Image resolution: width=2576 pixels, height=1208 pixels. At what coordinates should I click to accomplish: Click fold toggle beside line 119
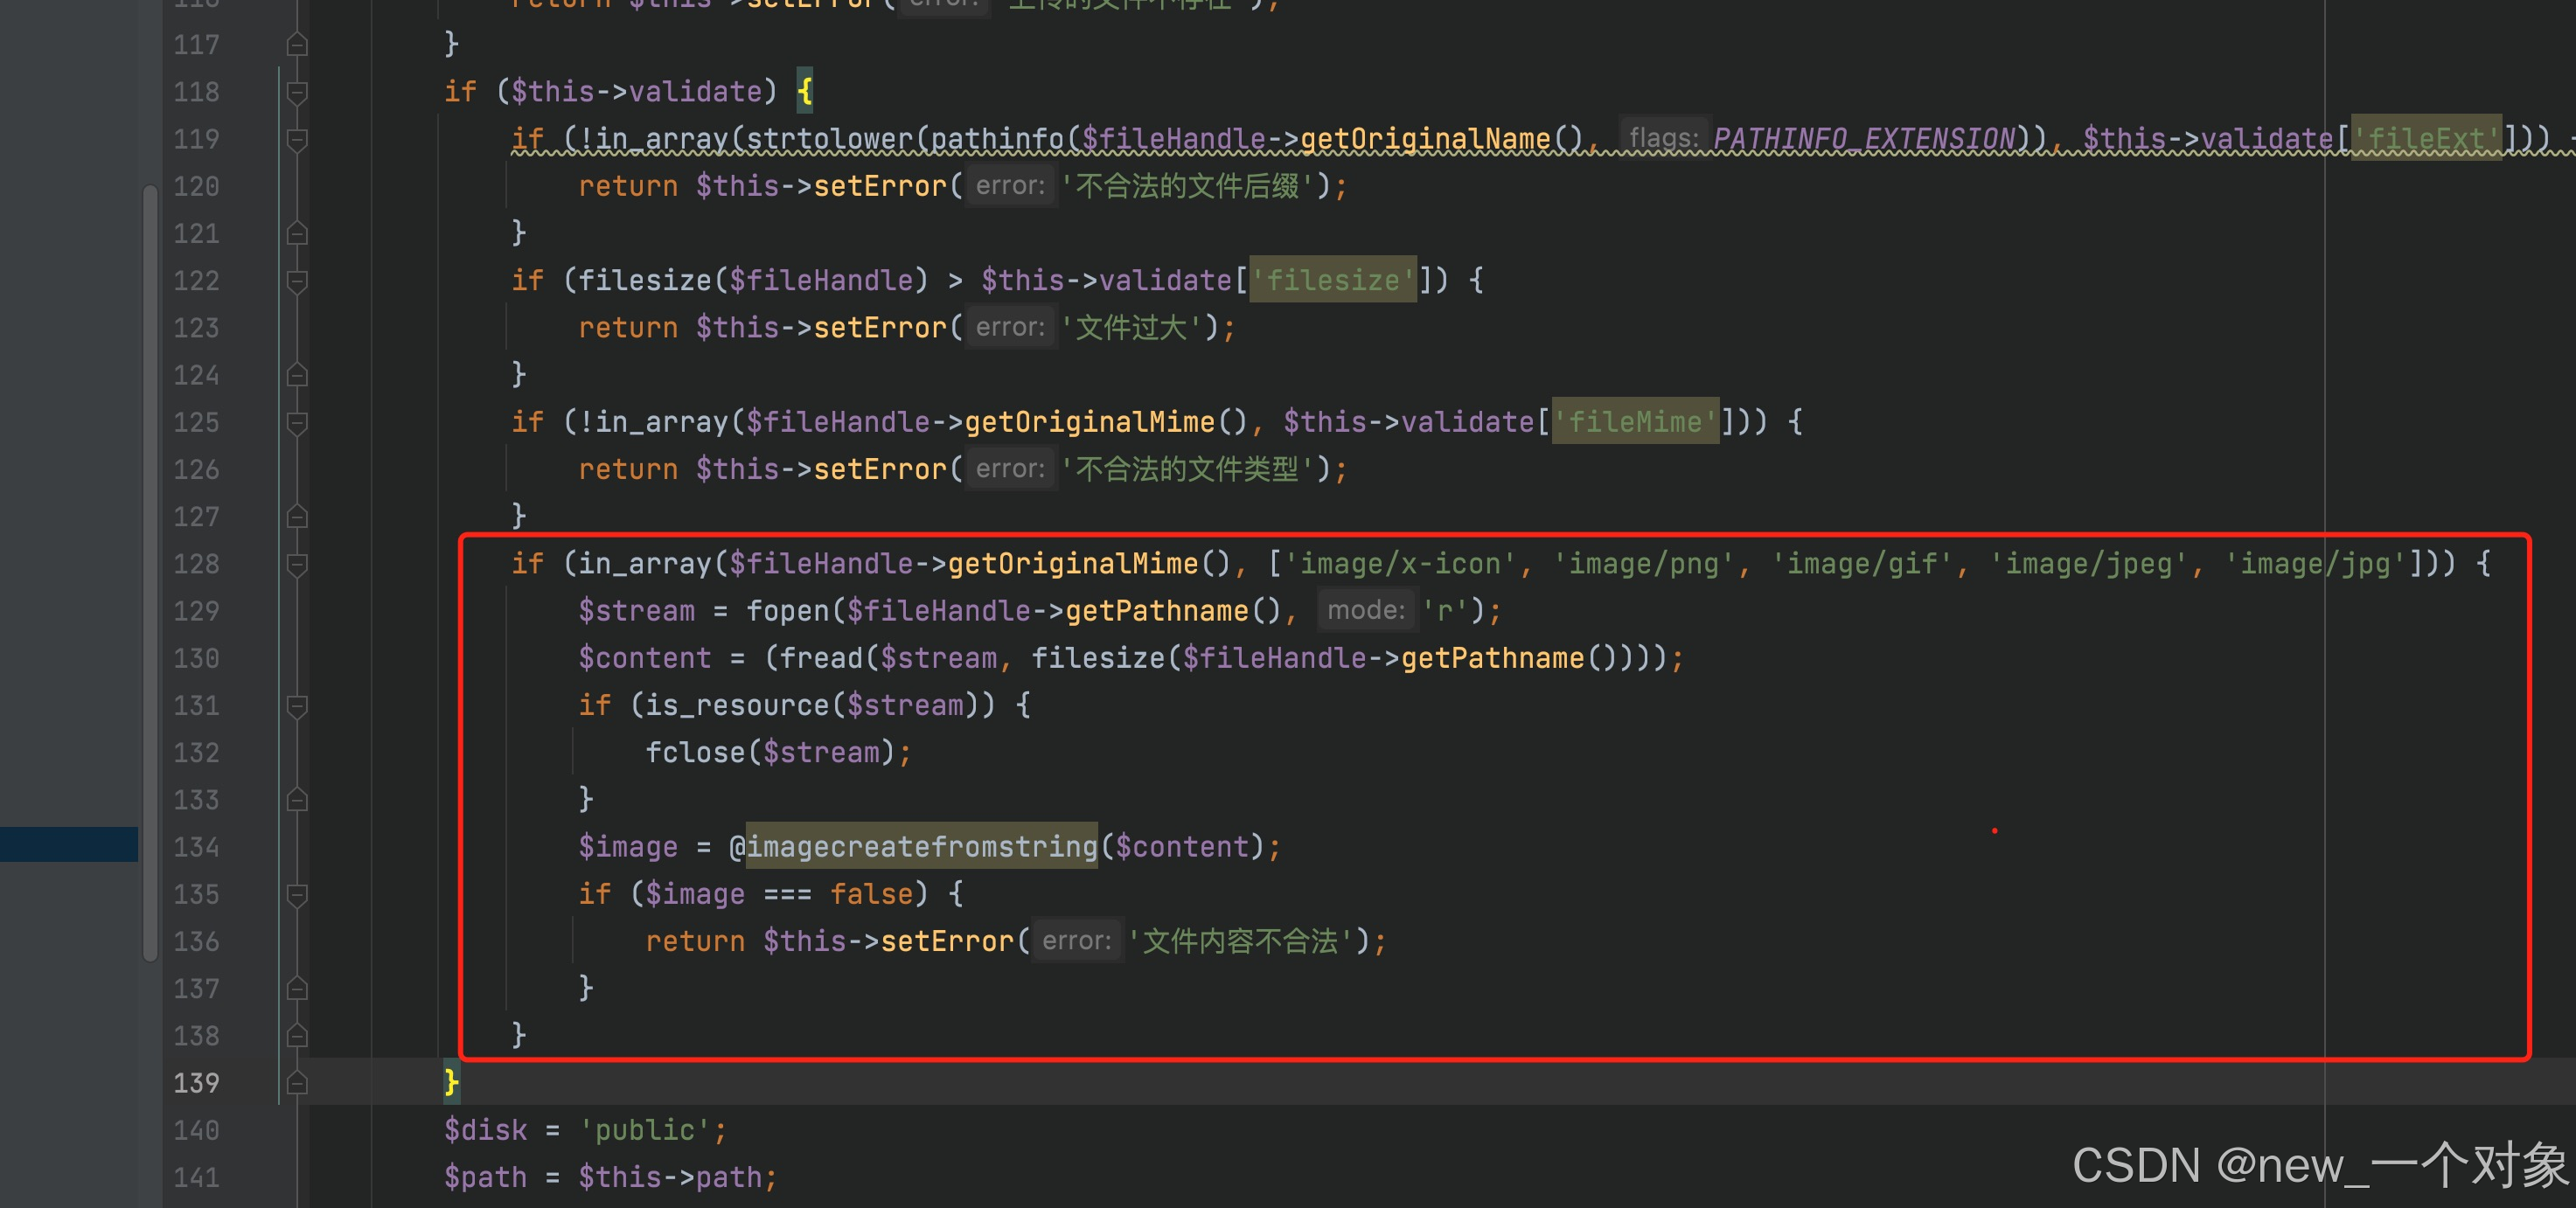point(297,139)
